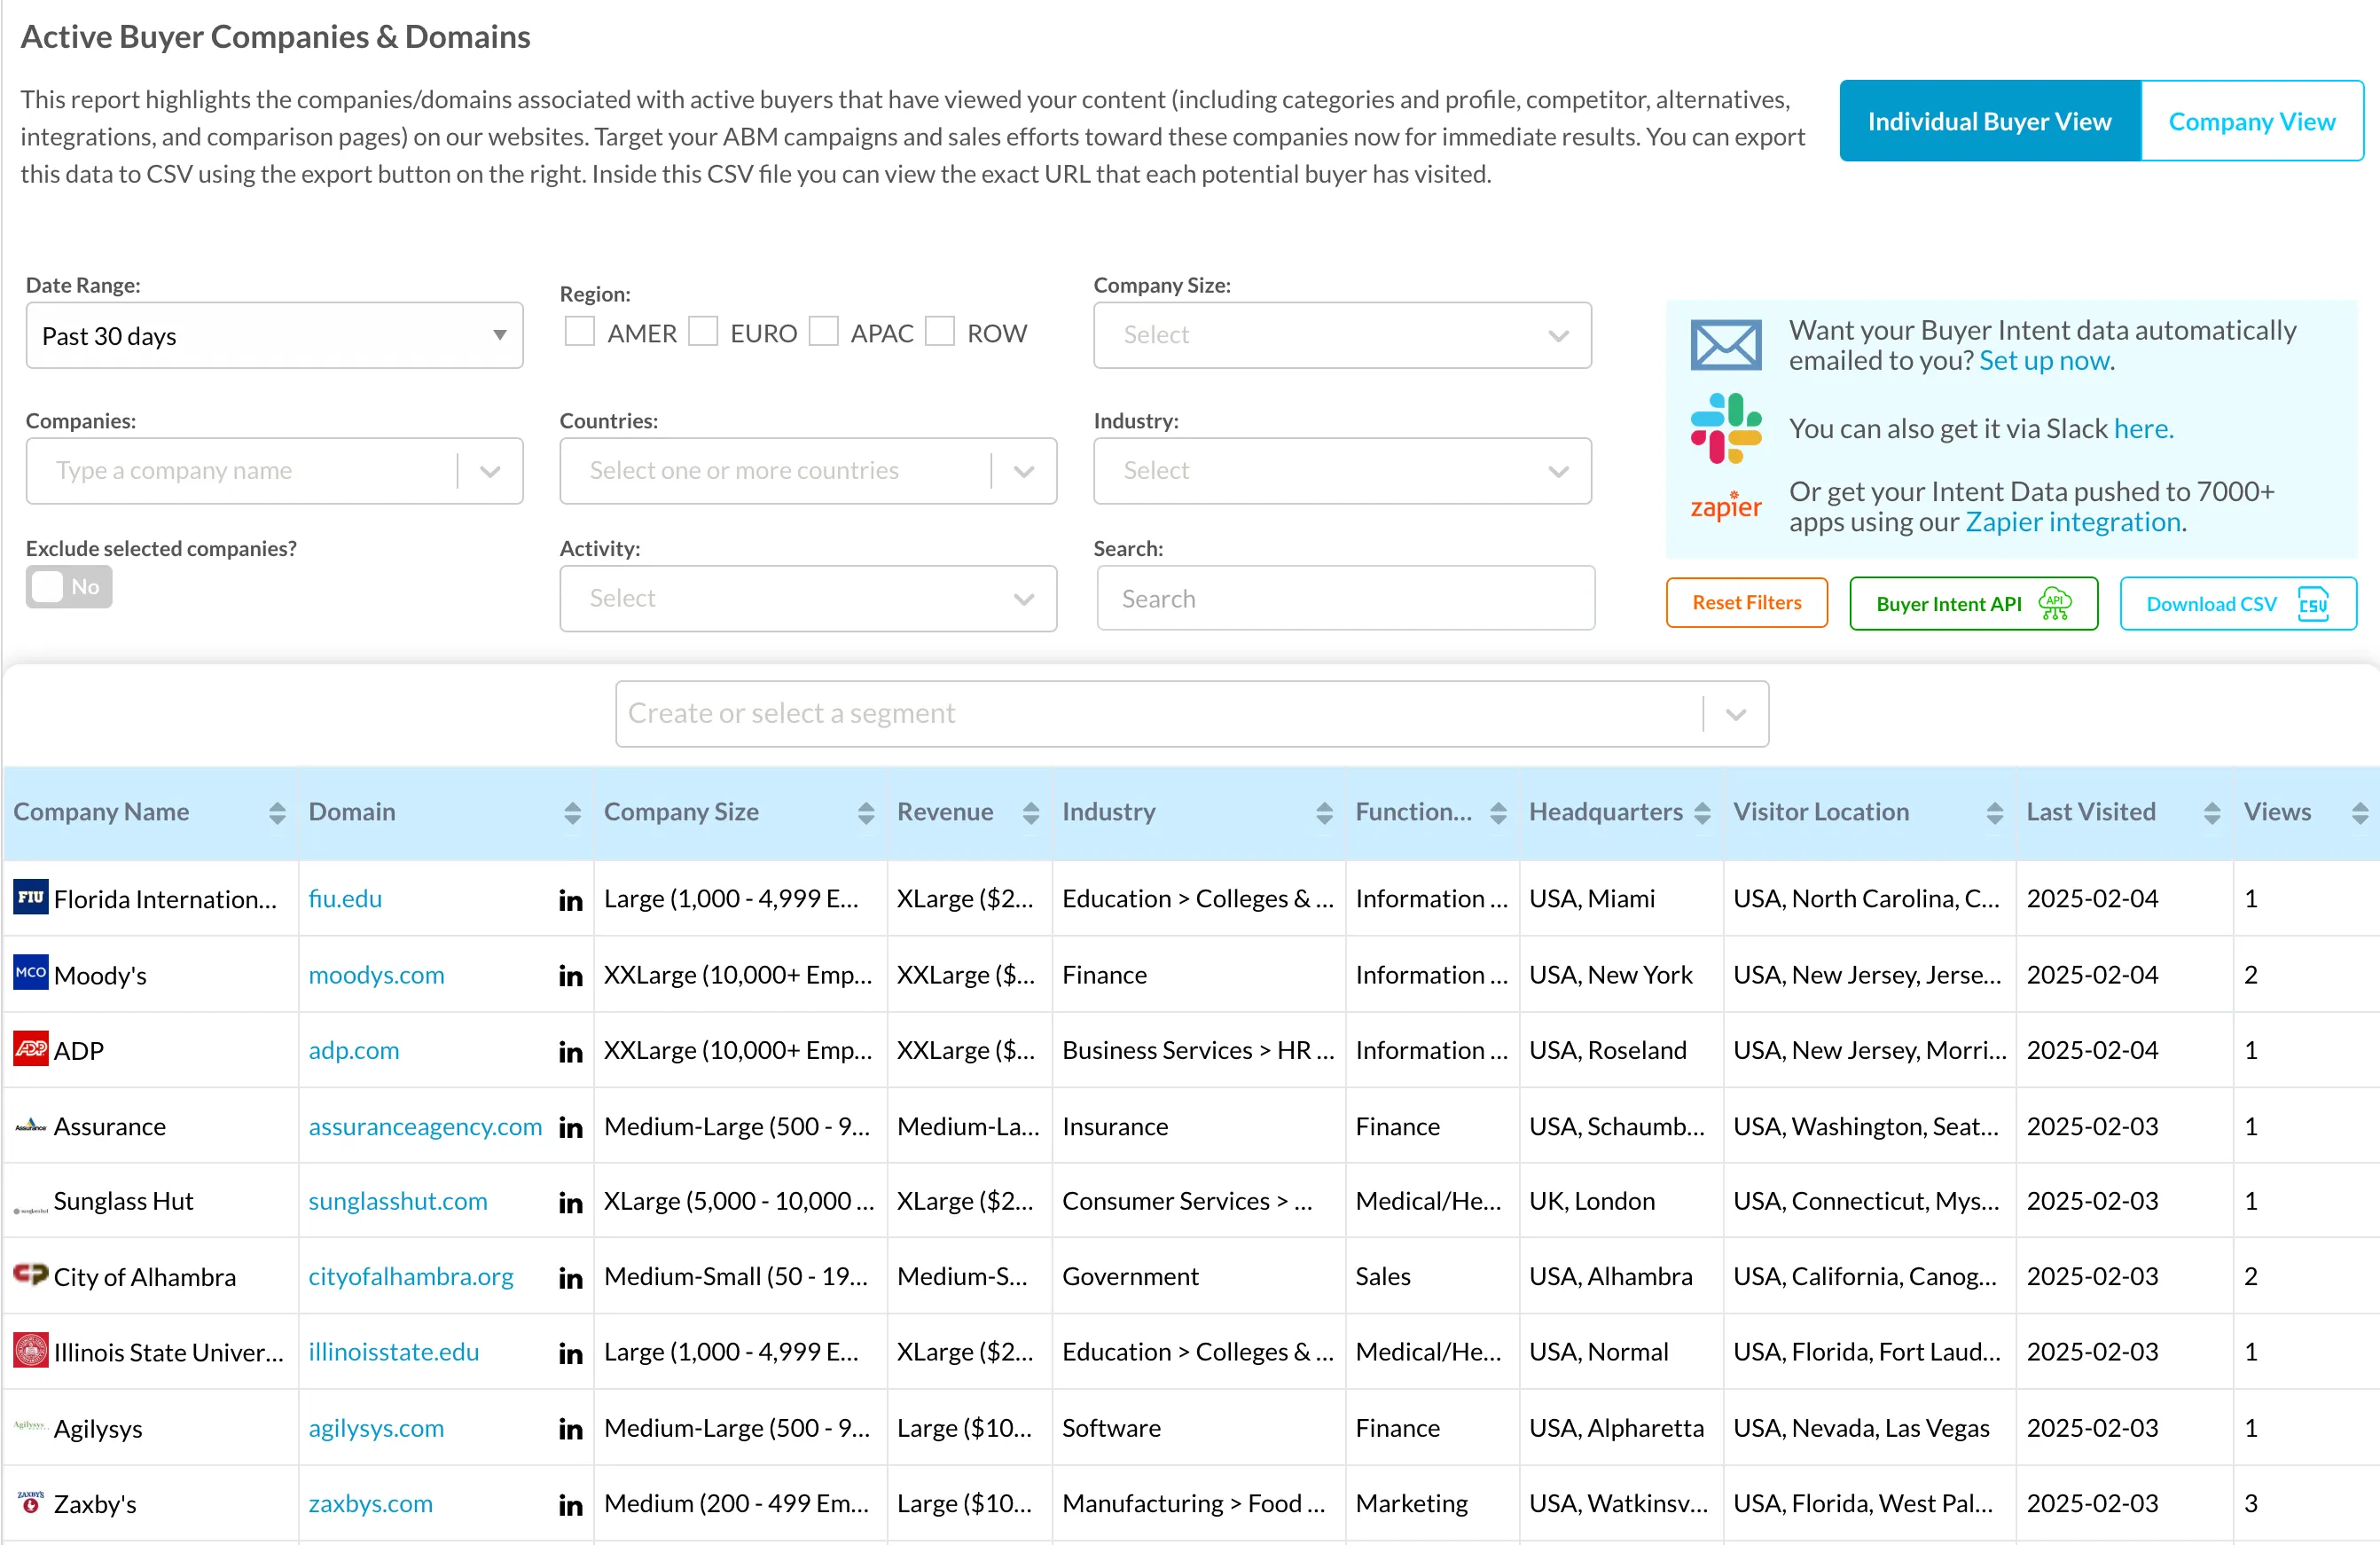Open LinkedIn icon for Agilysys row
2380x1545 pixels.
[570, 1429]
